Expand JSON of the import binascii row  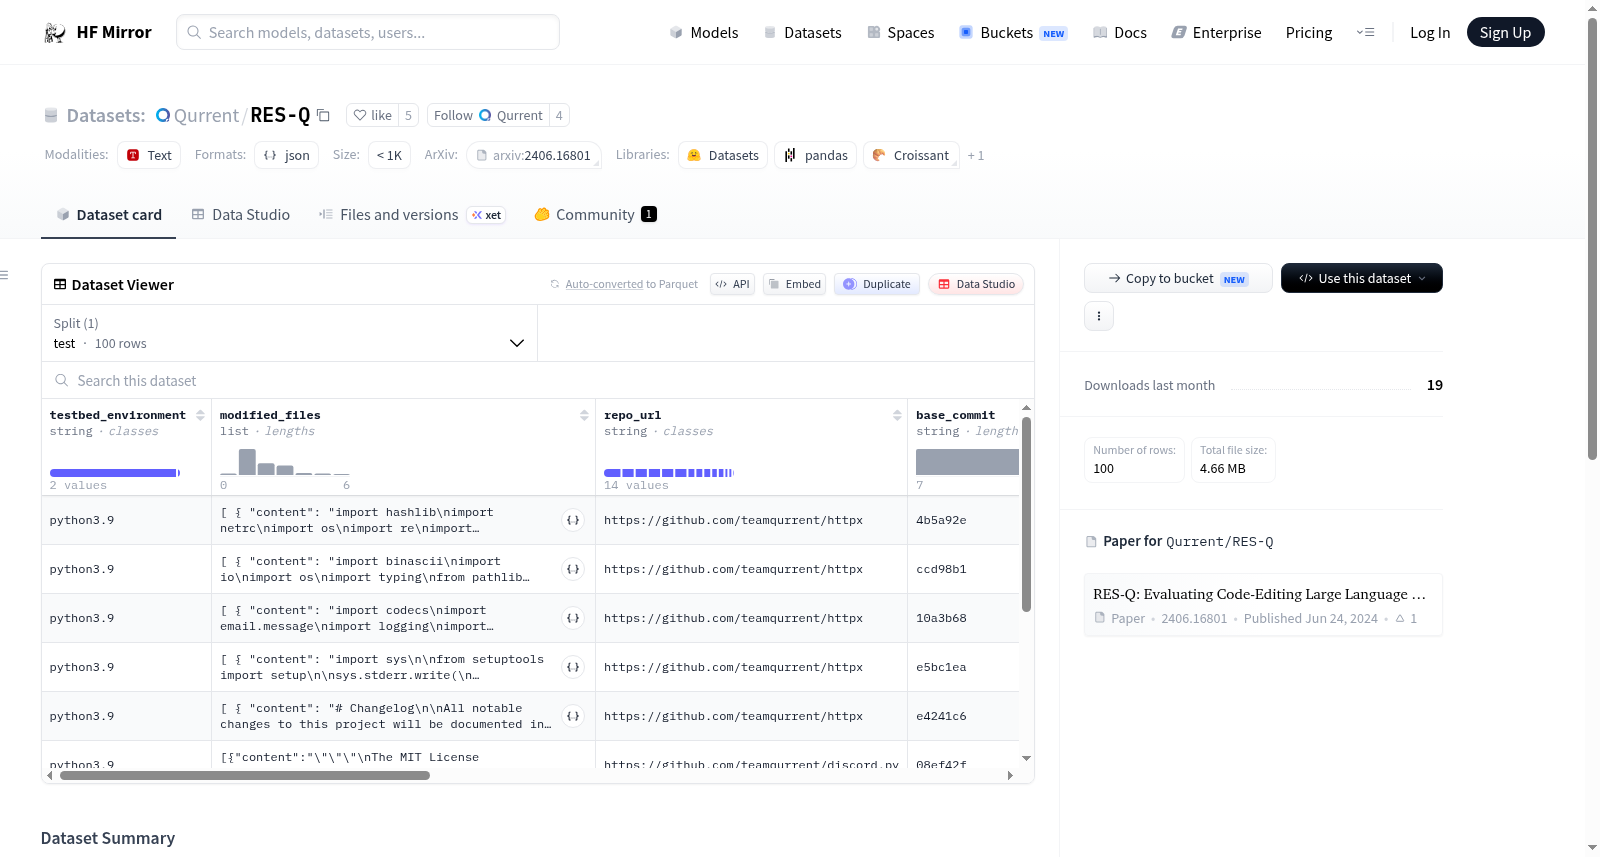point(573,569)
